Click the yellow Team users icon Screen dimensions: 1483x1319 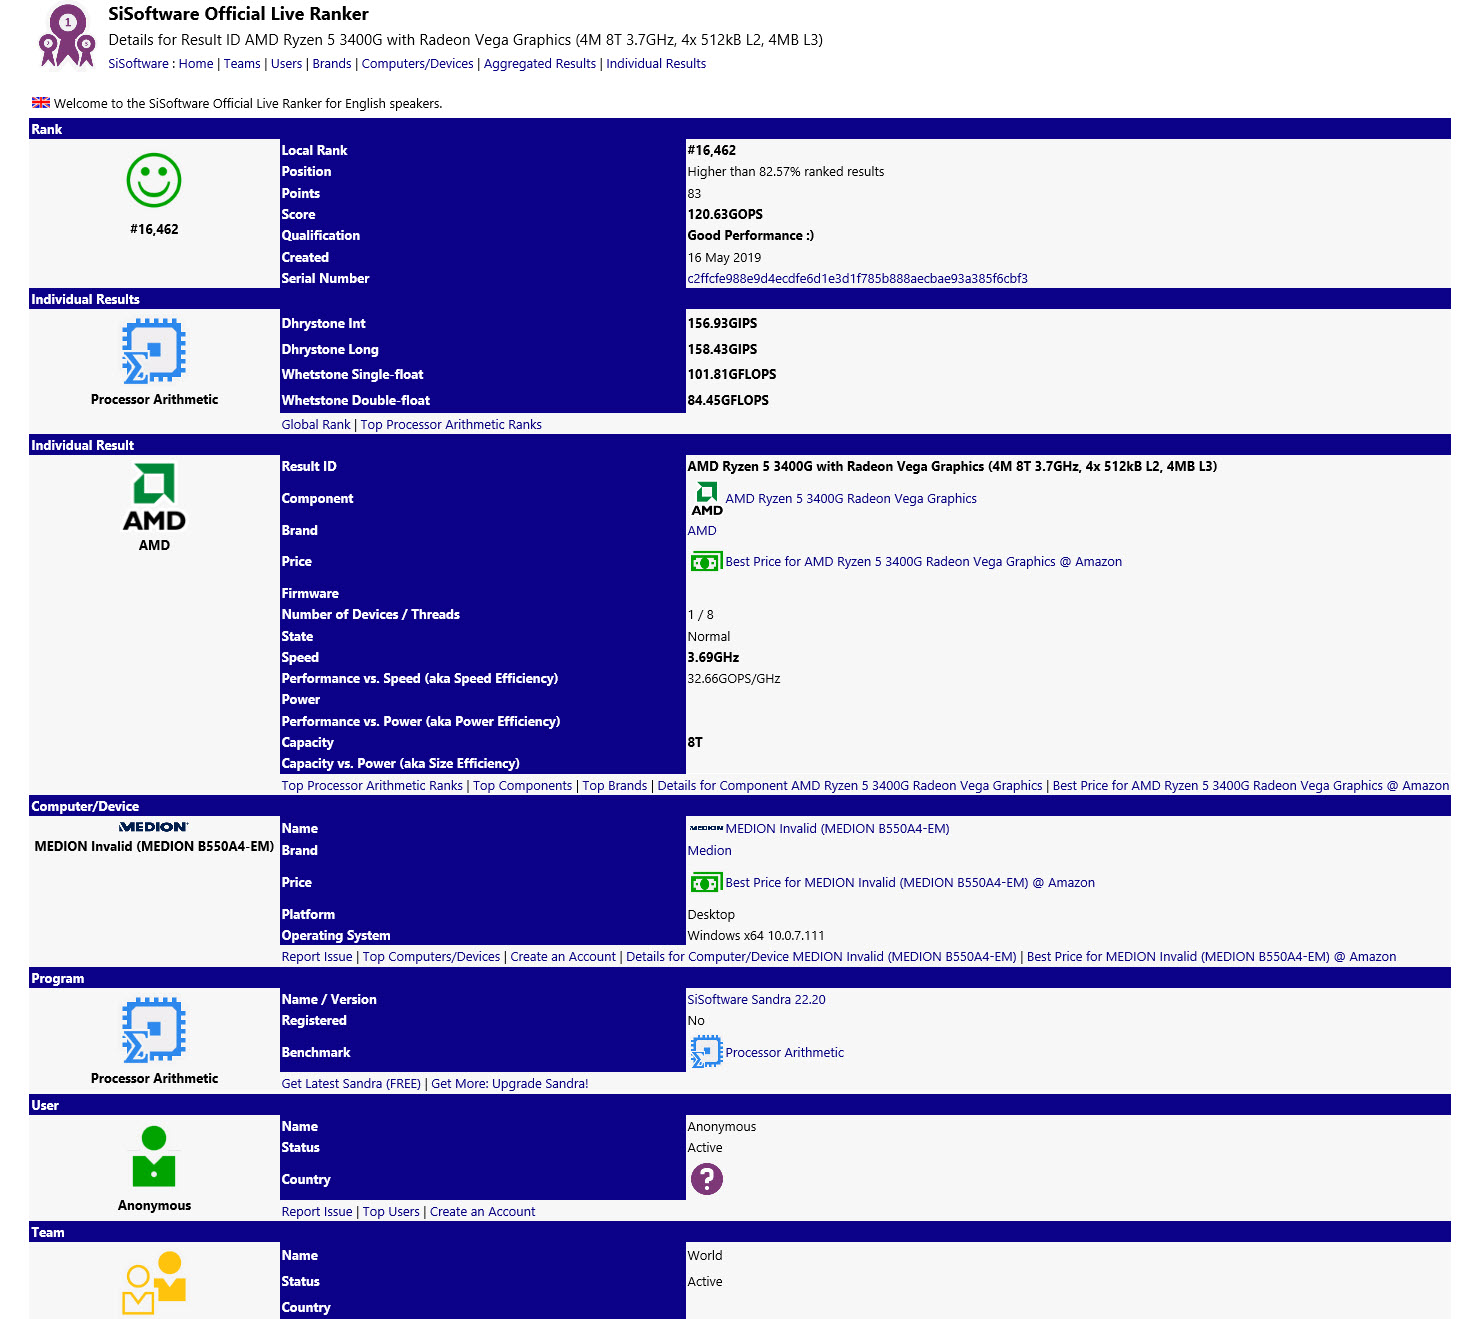(x=154, y=1283)
